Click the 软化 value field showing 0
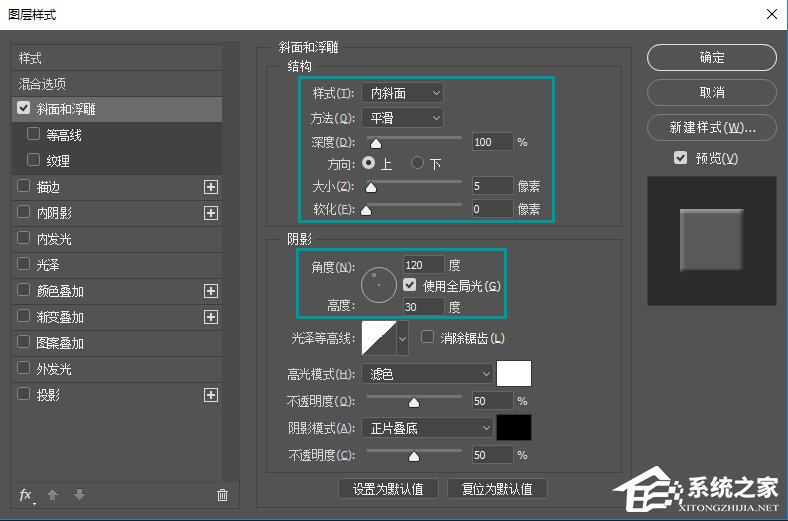The height and width of the screenshot is (521, 788). [x=492, y=209]
